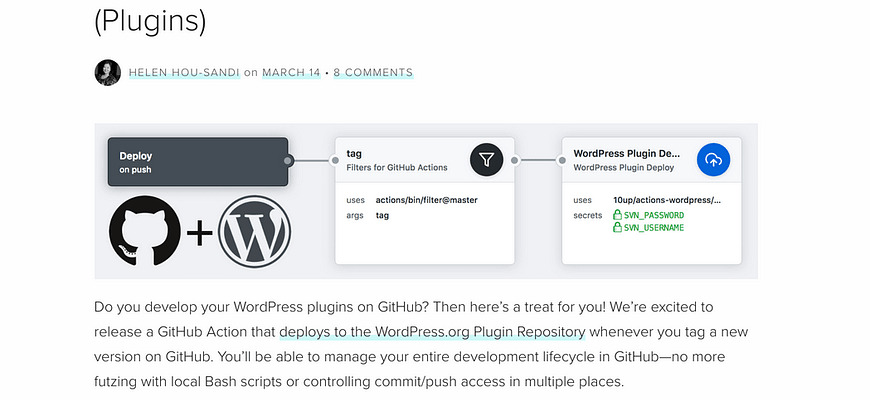
Task: Open author avatar of Helen Hou-Sandi
Action: coord(108,72)
